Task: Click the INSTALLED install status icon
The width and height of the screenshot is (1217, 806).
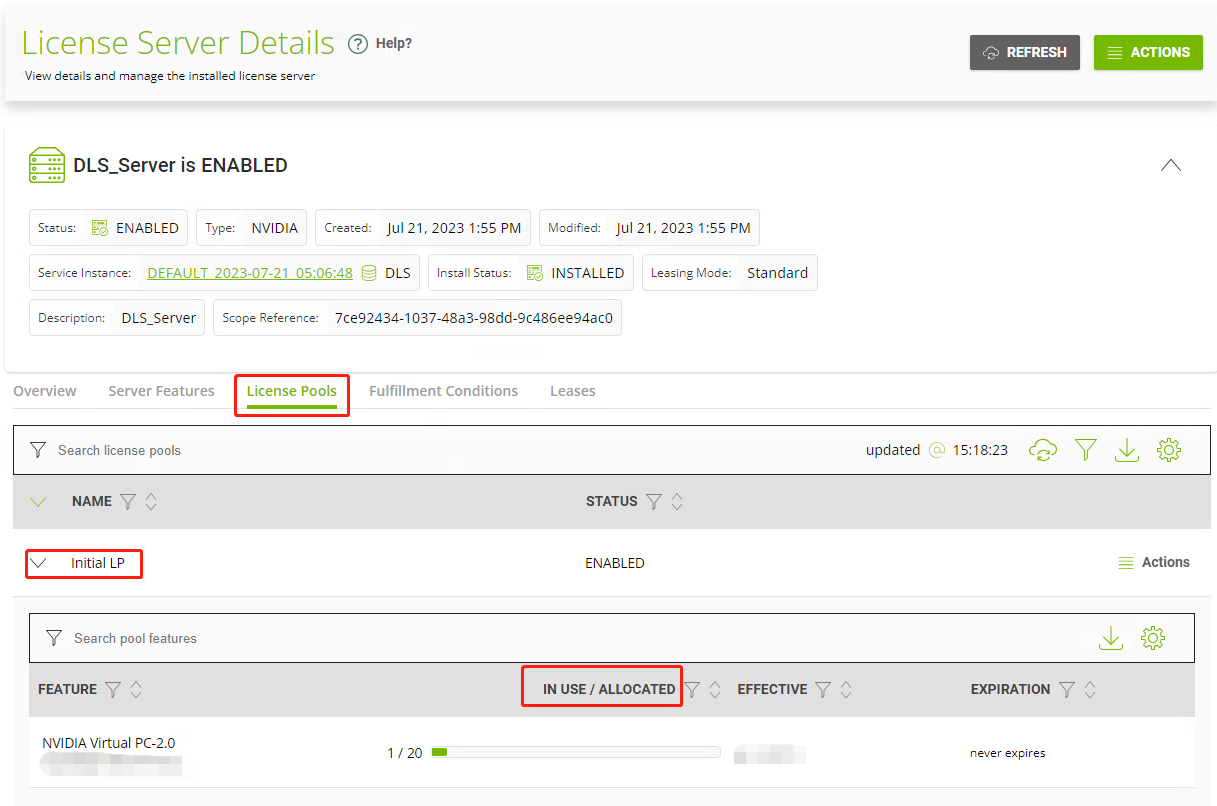Action: click(535, 273)
